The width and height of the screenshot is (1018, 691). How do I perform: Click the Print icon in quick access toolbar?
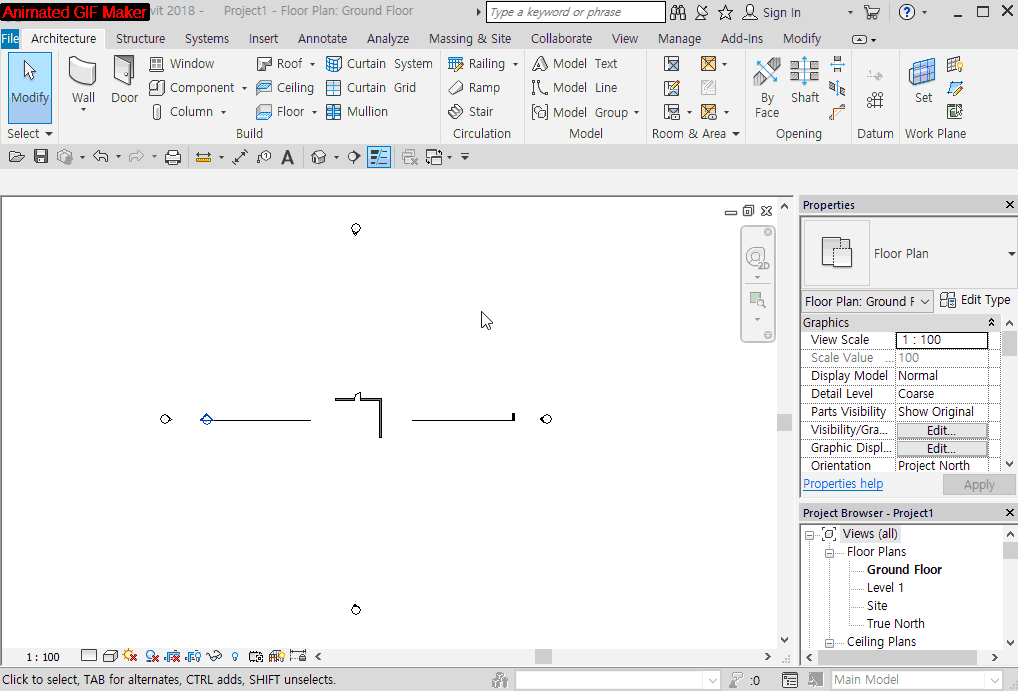tap(173, 157)
